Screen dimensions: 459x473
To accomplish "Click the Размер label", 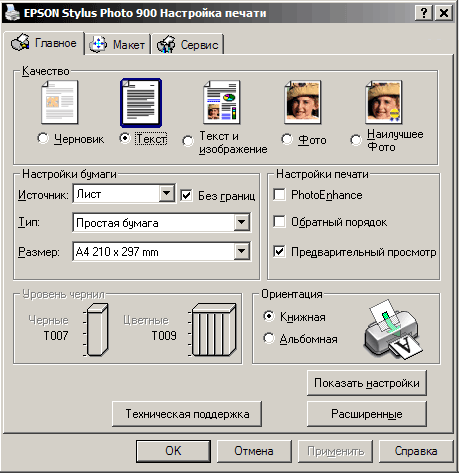I will point(39,252).
